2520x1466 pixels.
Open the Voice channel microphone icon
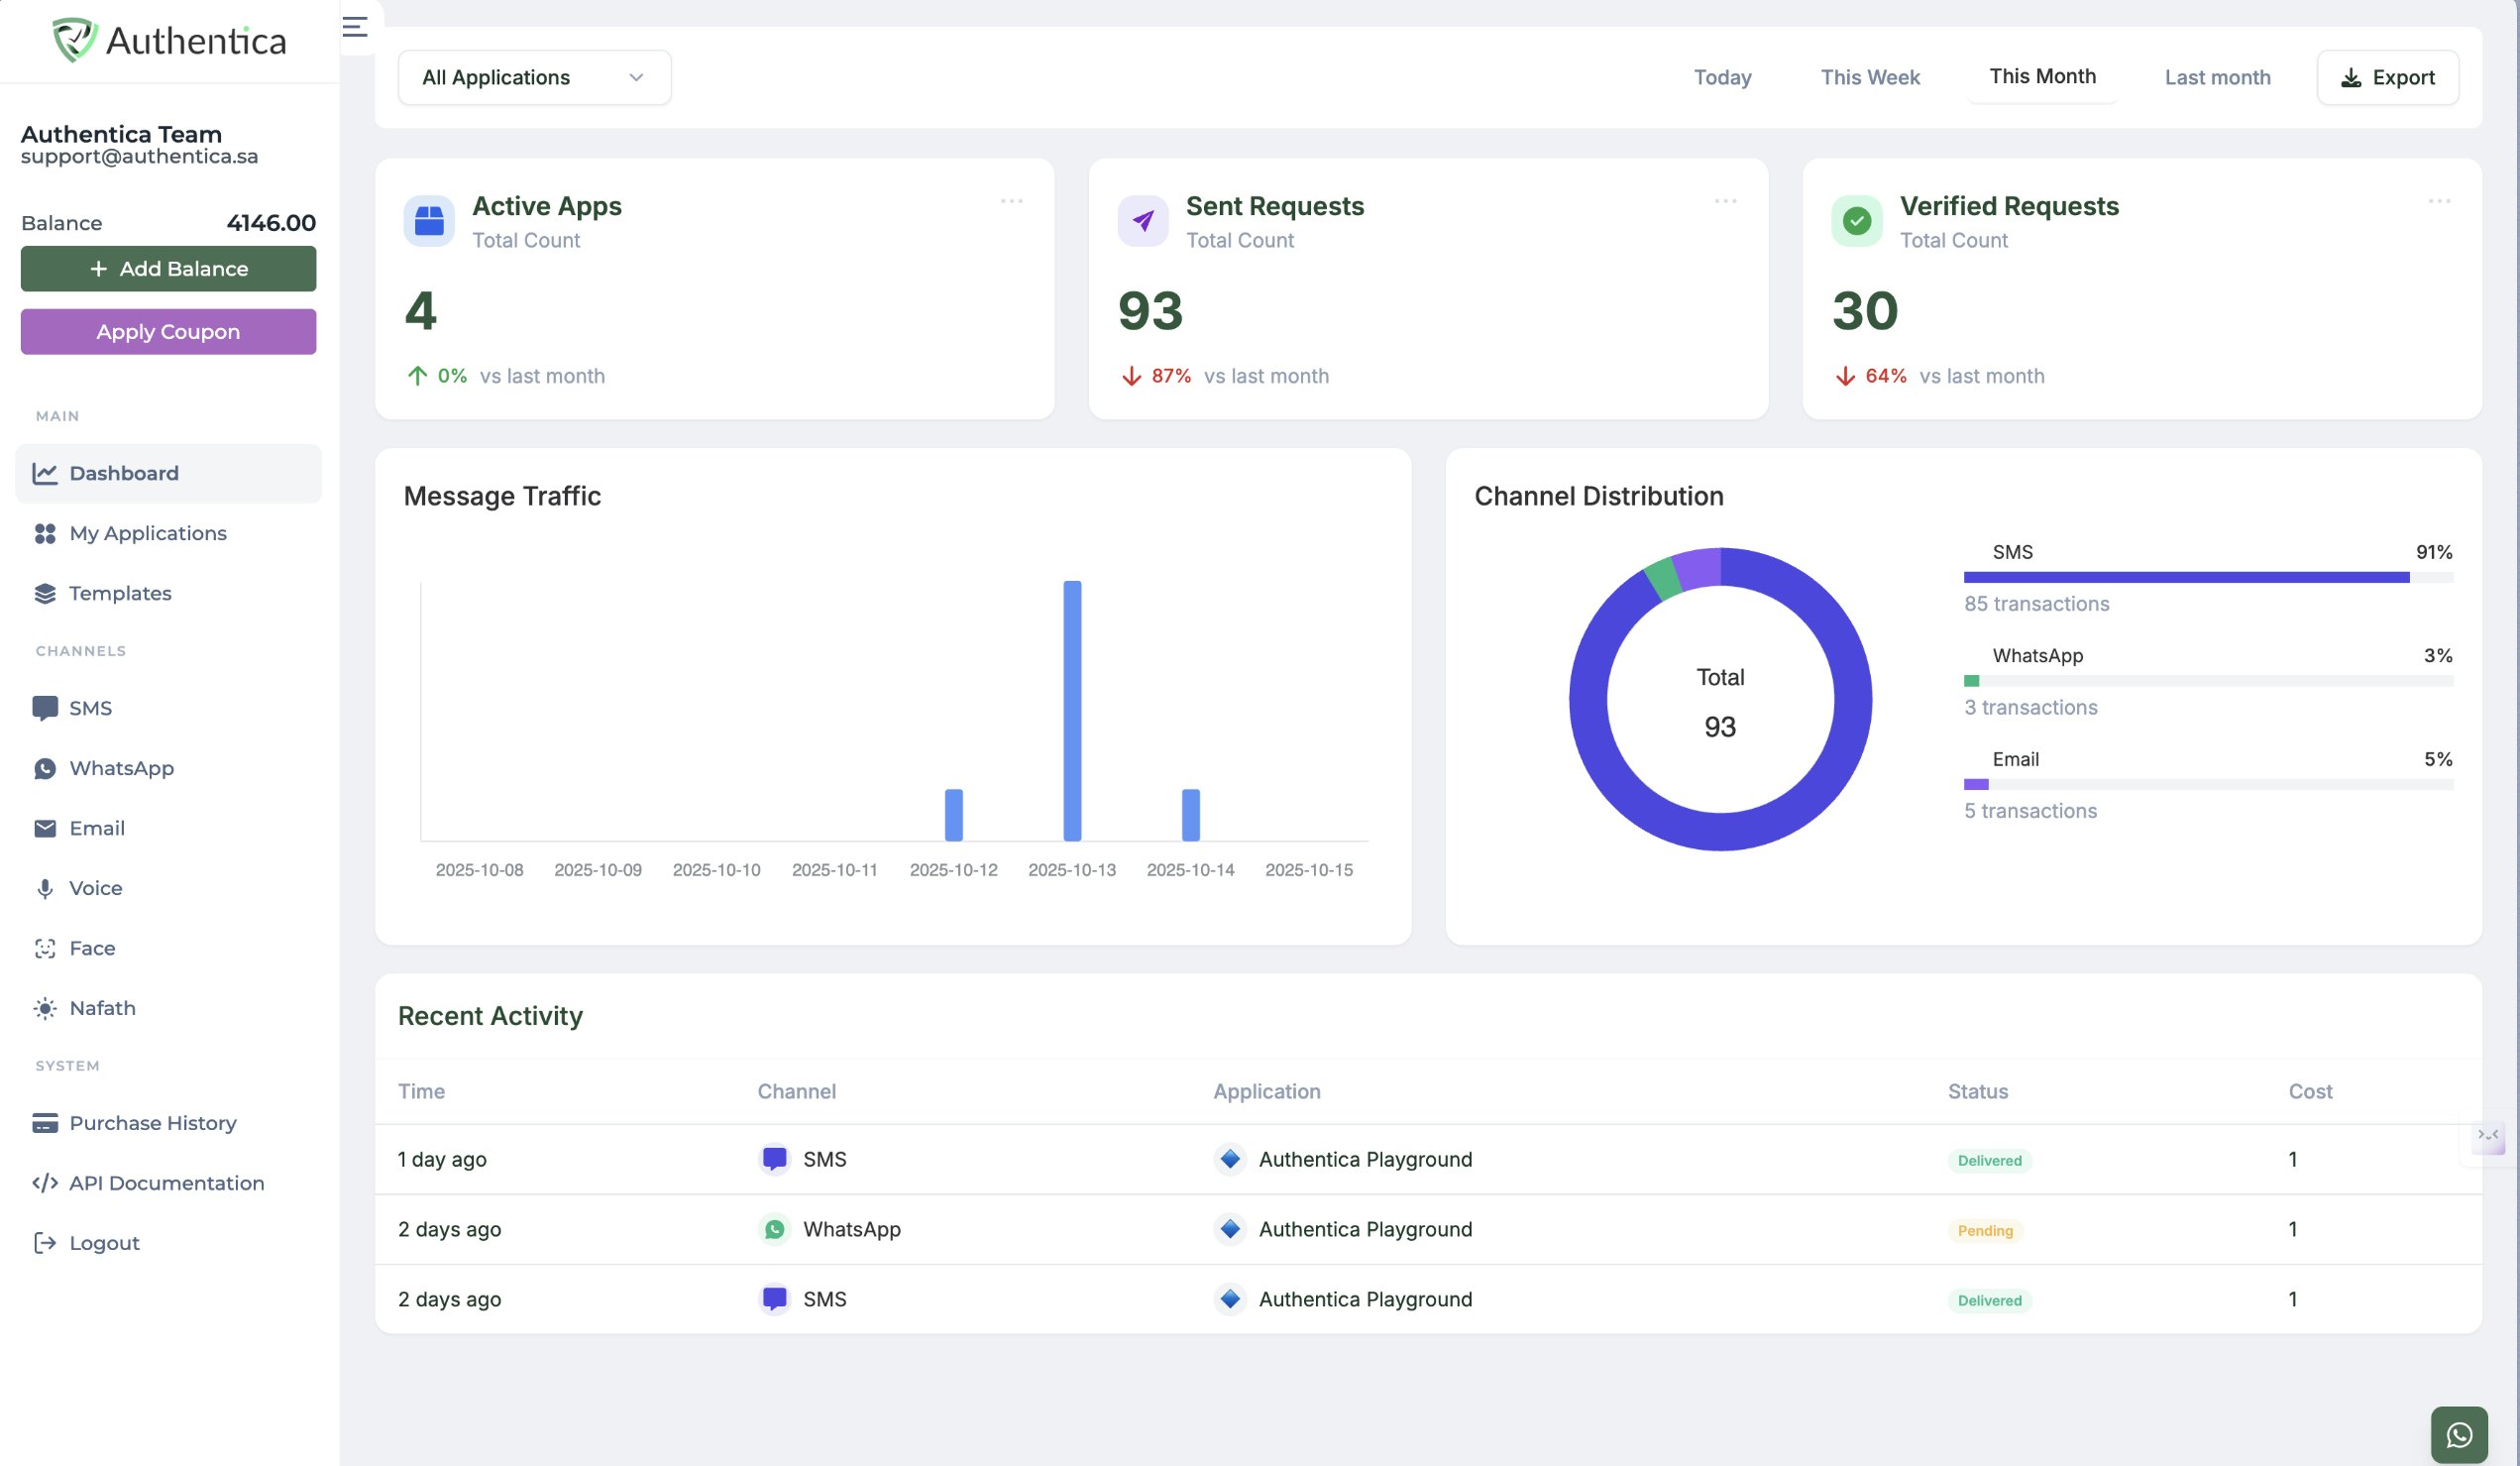(45, 888)
